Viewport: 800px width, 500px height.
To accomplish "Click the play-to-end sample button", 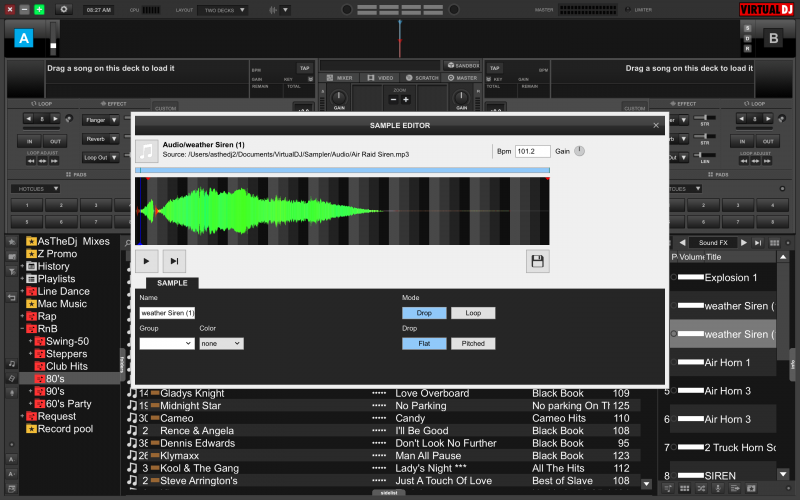I will tap(174, 261).
